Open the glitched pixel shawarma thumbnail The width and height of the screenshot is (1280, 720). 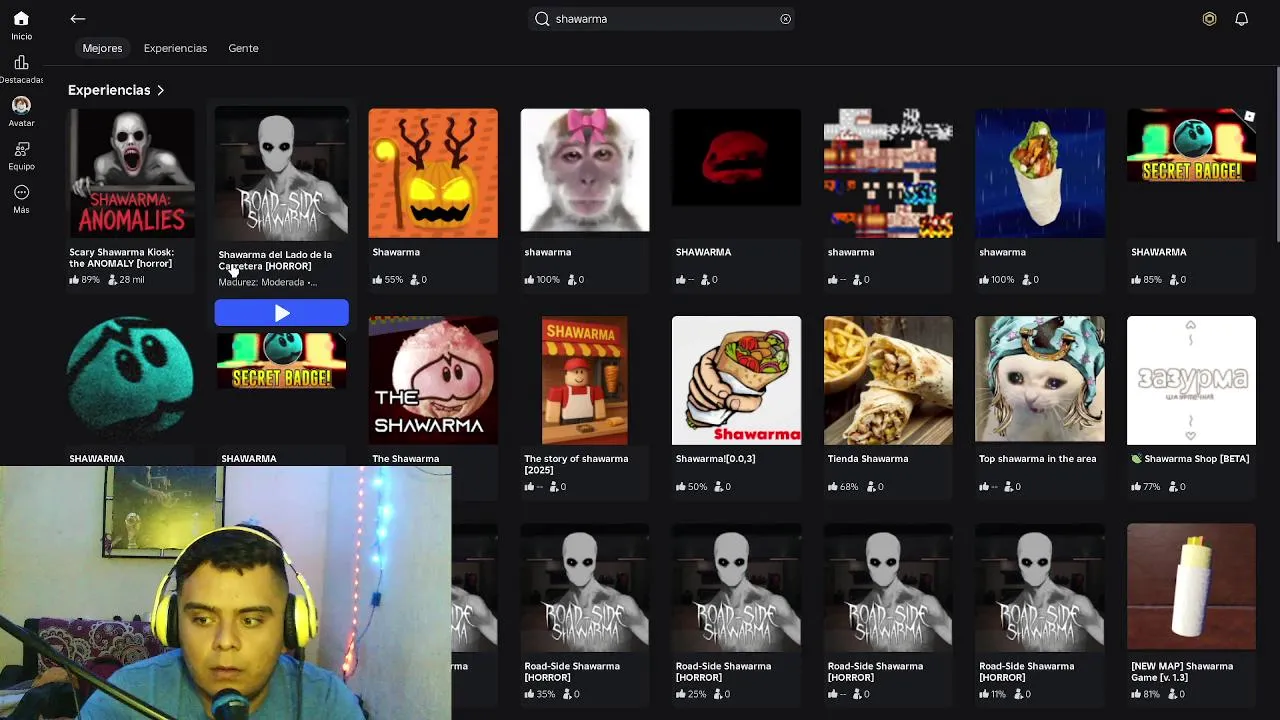(x=888, y=173)
